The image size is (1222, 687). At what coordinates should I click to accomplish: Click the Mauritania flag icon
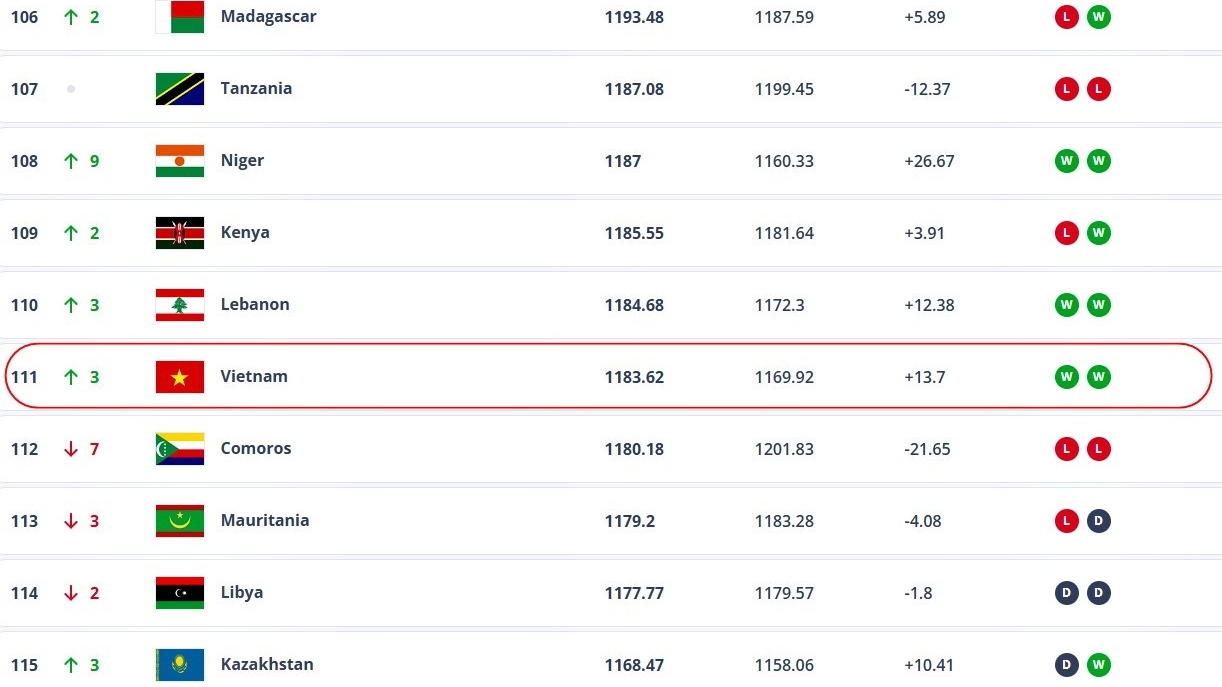coord(180,521)
